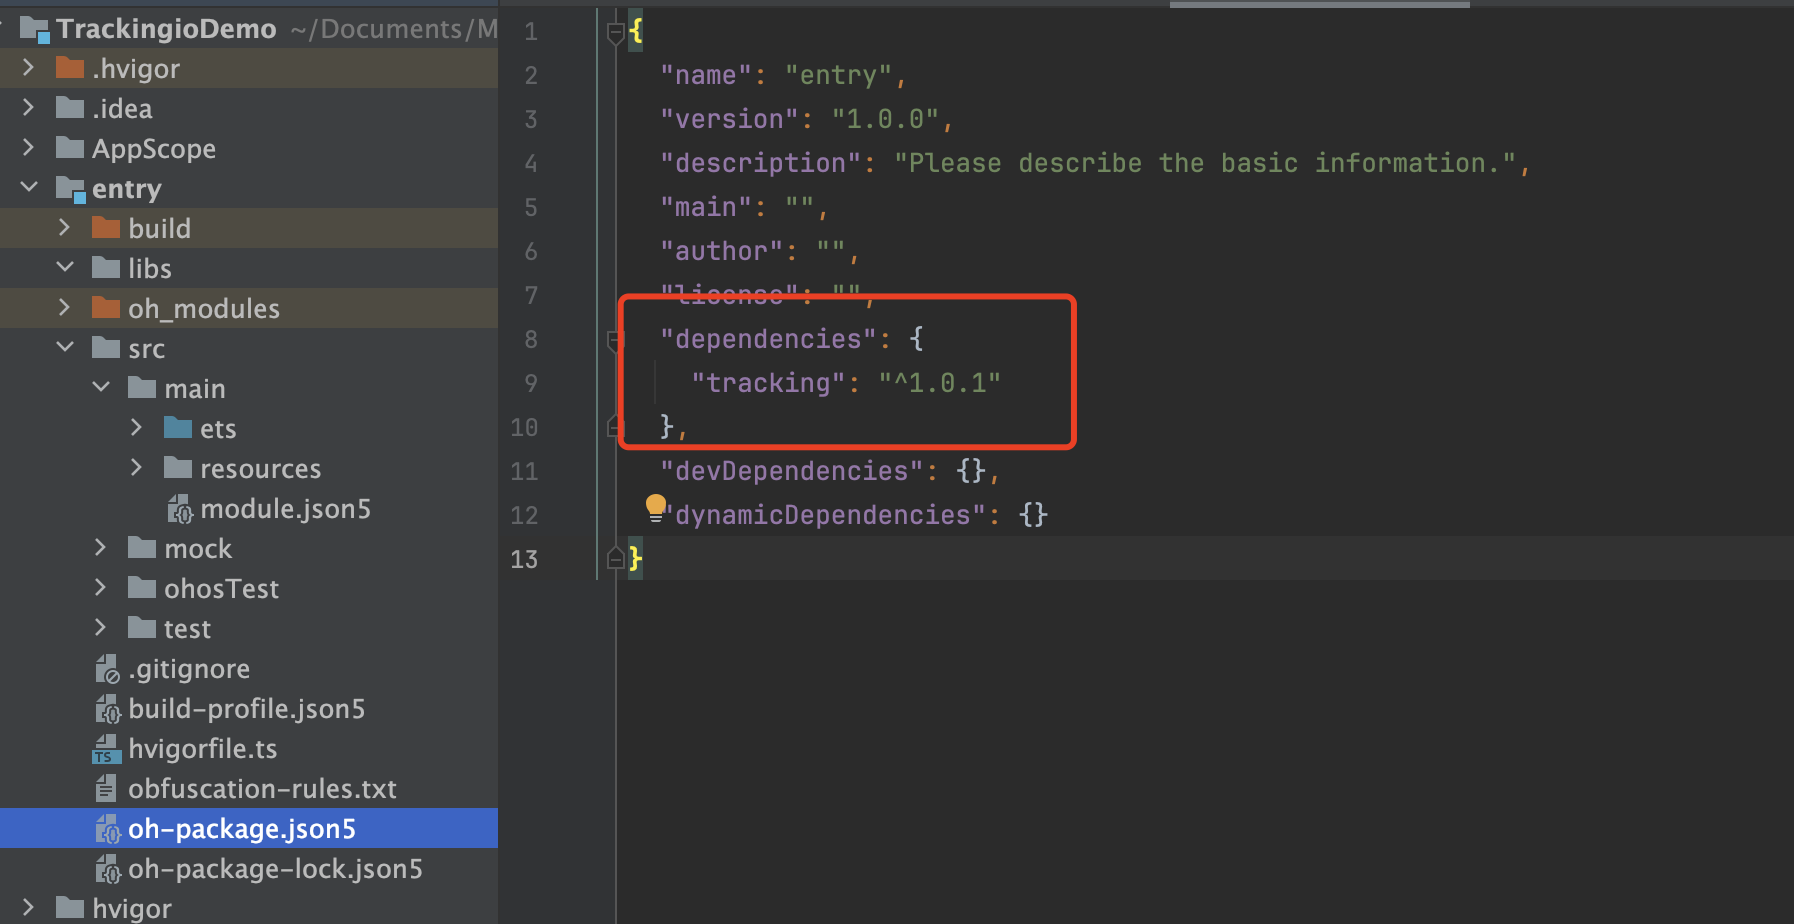Click the orange oh_modules folder icon
This screenshot has width=1794, height=924.
coord(105,307)
